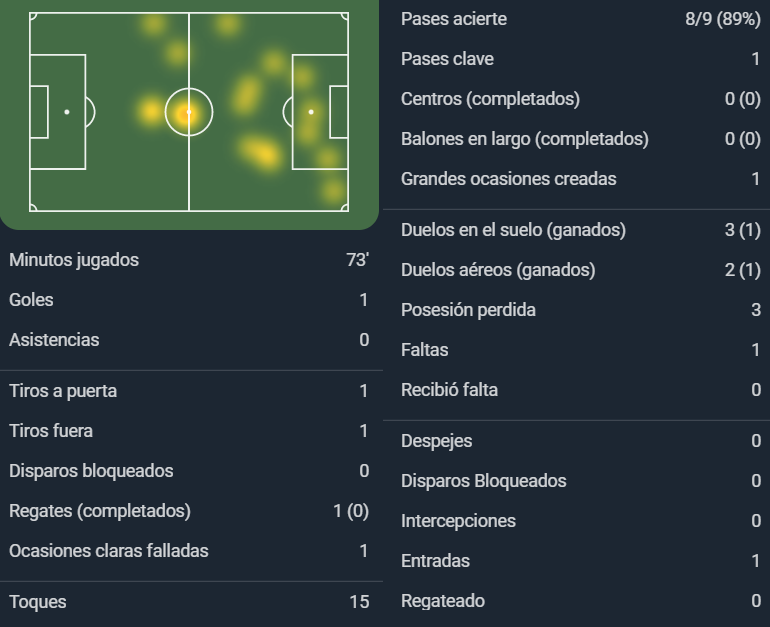Select the Tiros fuera row
The image size is (770, 627).
point(189,431)
